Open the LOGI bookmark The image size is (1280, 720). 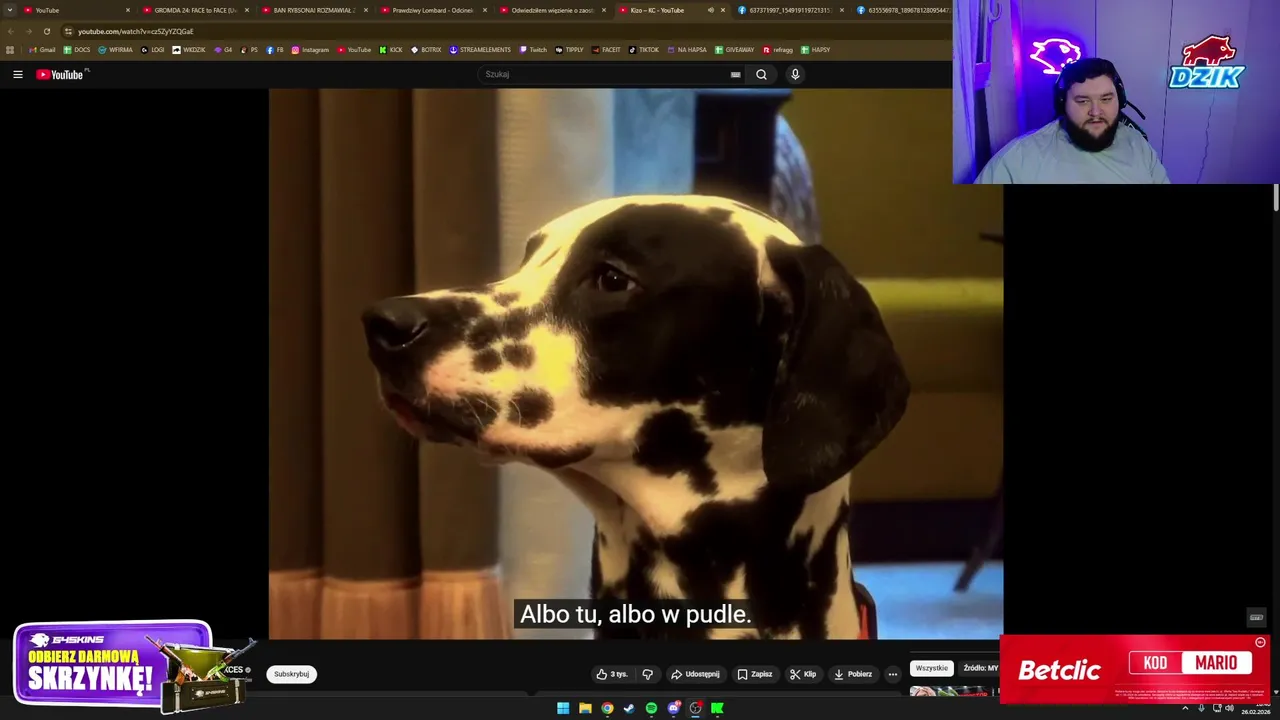pyautogui.click(x=152, y=50)
